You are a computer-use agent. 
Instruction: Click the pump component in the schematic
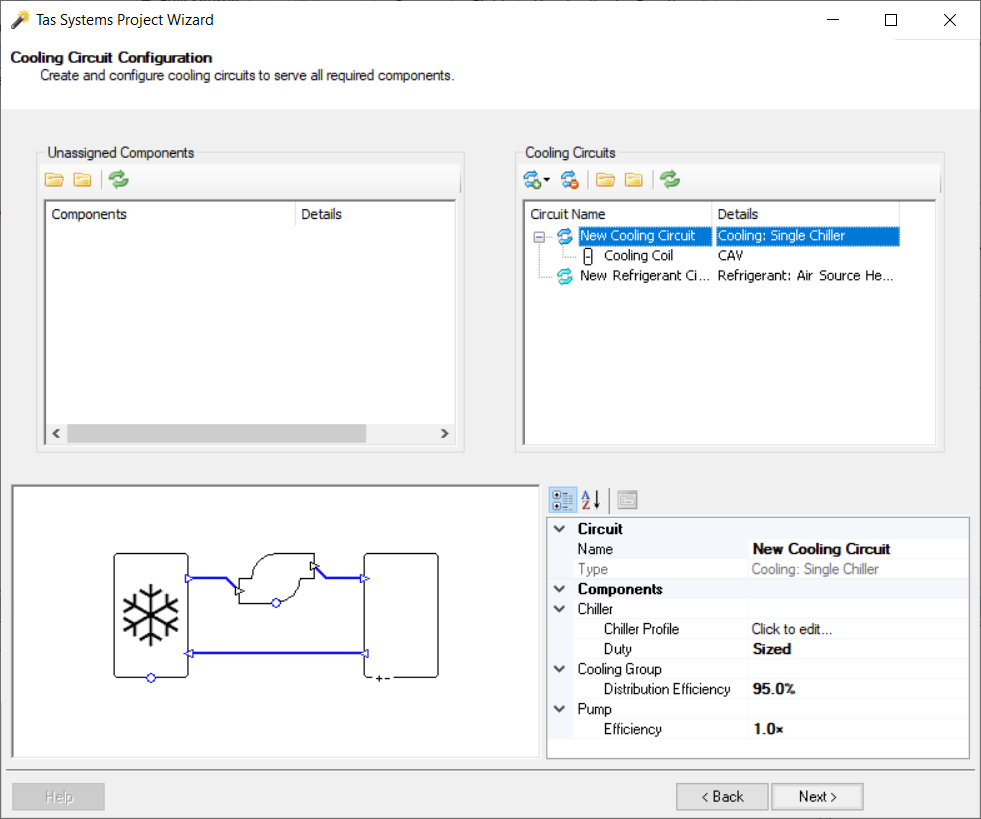pos(276,579)
